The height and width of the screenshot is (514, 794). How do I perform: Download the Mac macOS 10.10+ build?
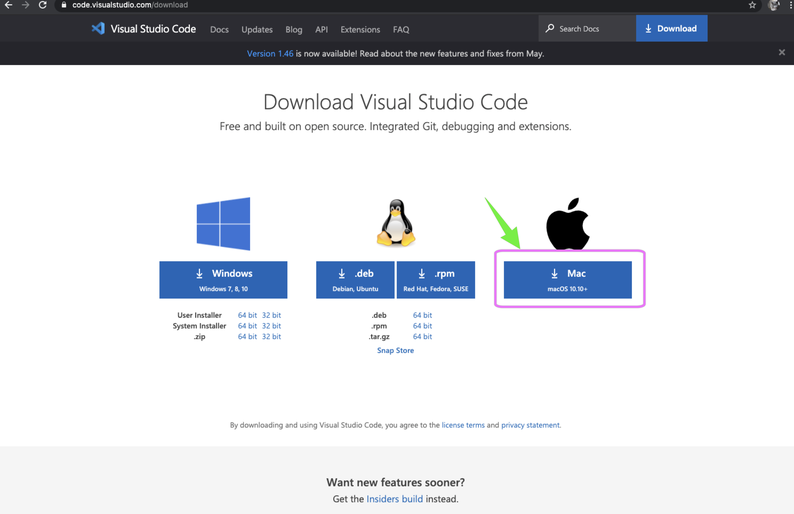coord(567,279)
